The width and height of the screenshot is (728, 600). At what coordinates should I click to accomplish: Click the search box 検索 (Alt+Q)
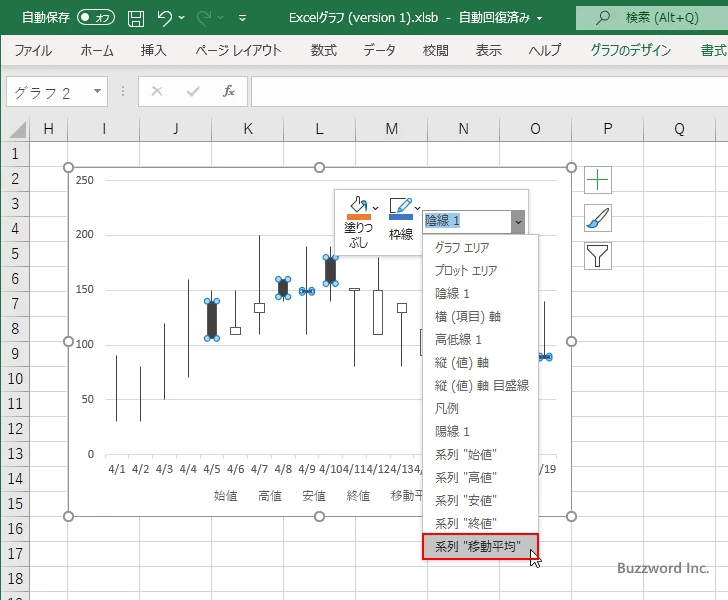pyautogui.click(x=651, y=18)
